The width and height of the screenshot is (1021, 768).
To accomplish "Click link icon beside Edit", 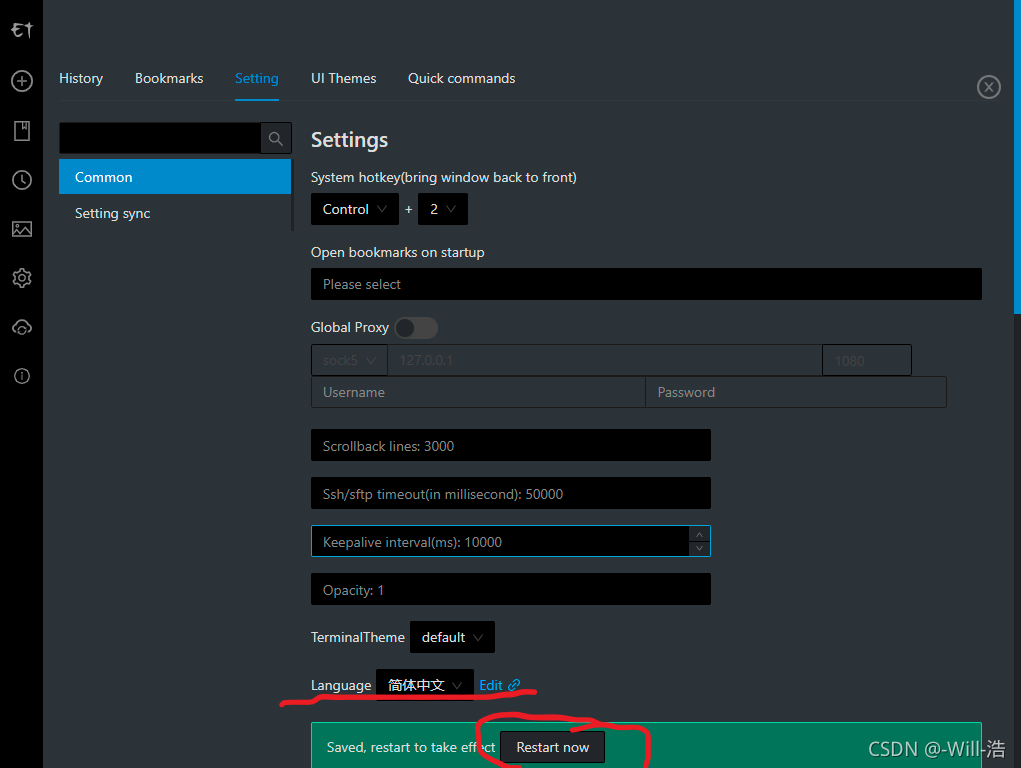I will pyautogui.click(x=514, y=685).
